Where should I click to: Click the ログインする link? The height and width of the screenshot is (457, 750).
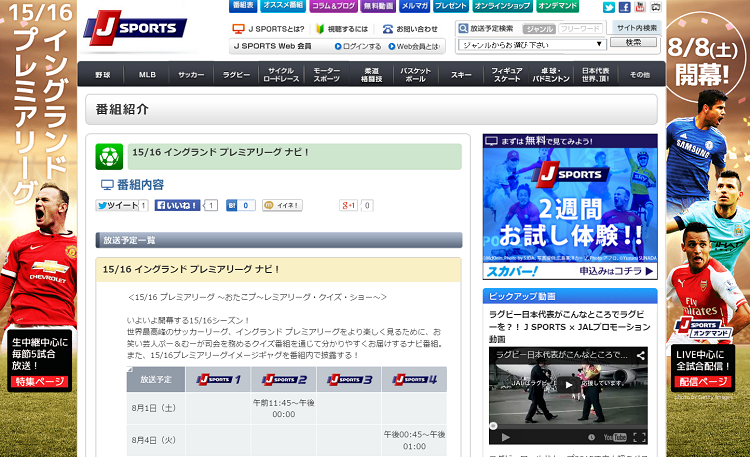point(362,46)
